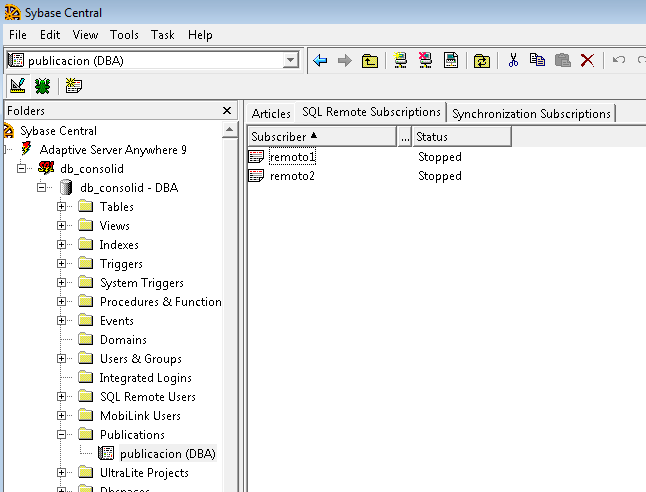Image resolution: width=646 pixels, height=492 pixels.
Task: Click the Cut scissors icon
Action: 513,61
